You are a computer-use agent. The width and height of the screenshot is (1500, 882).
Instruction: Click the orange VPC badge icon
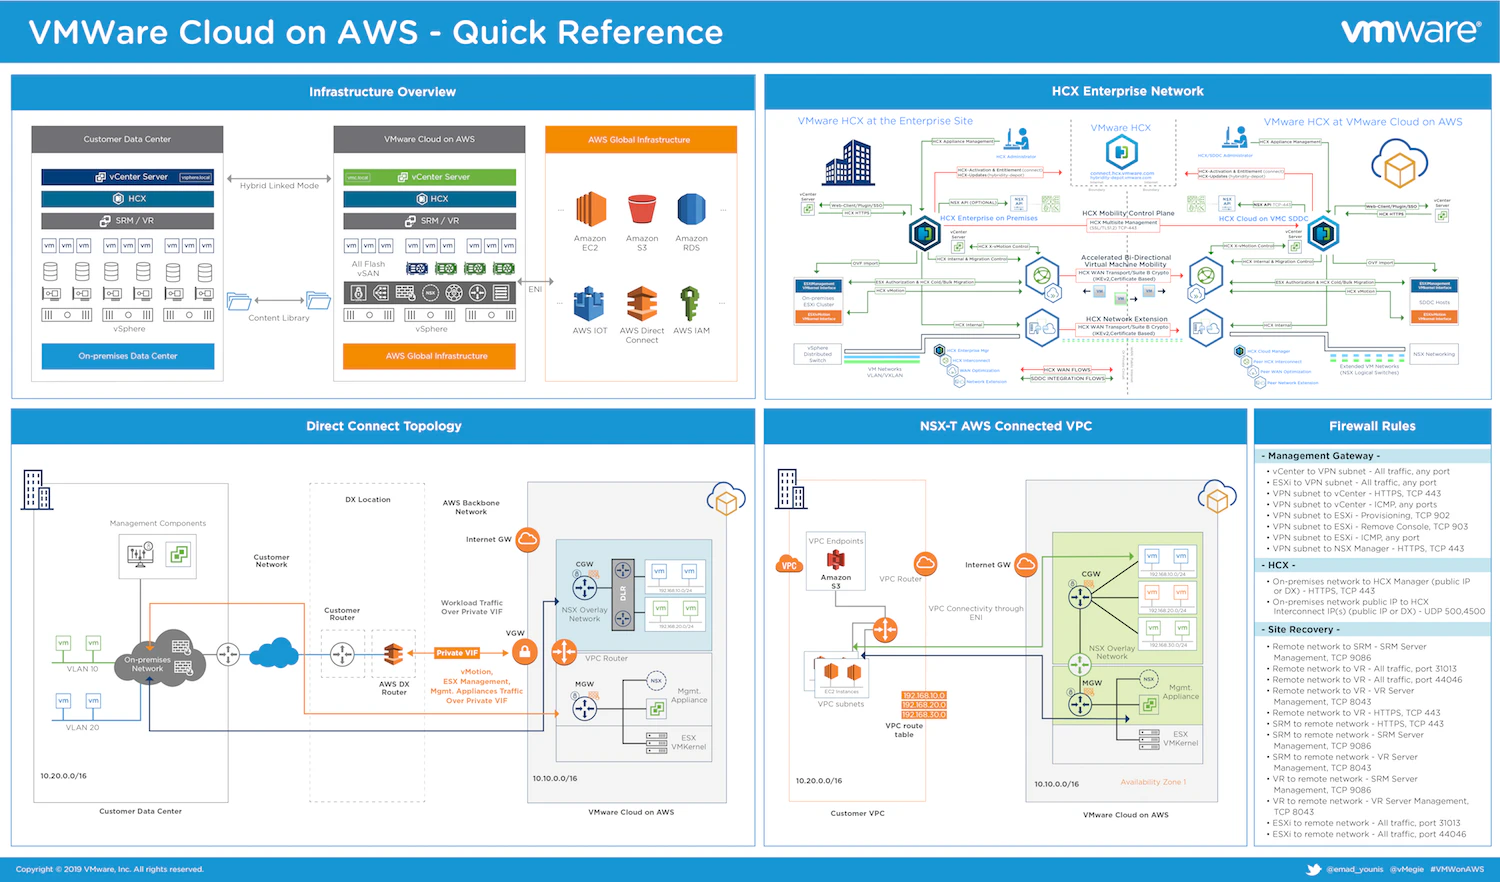[x=789, y=565]
